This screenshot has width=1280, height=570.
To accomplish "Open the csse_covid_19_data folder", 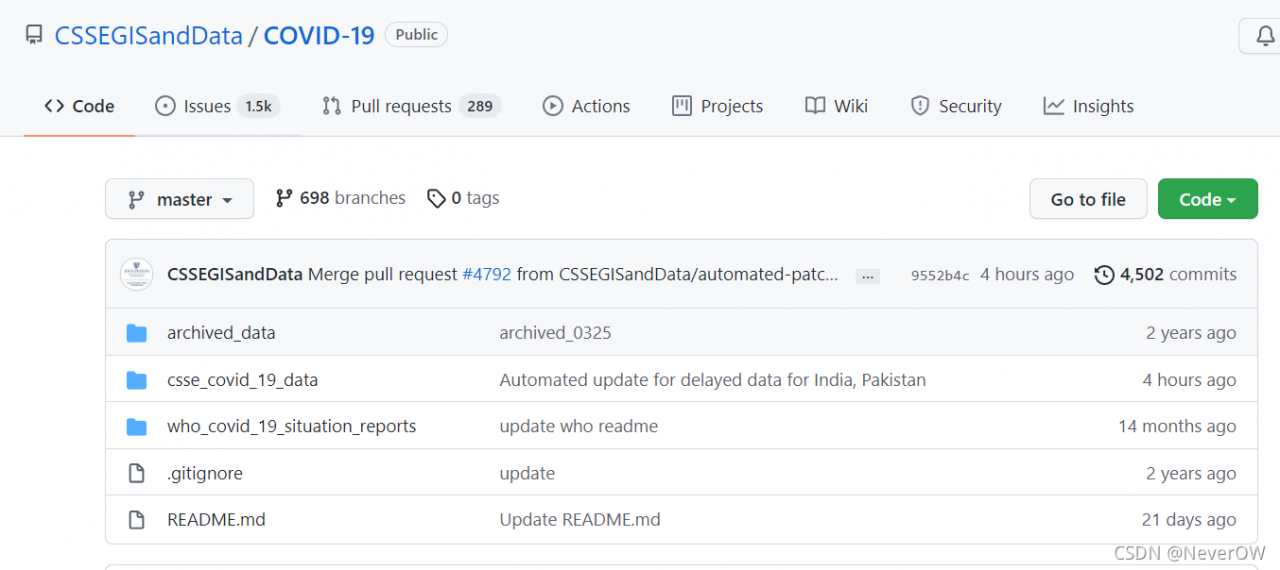I will pyautogui.click(x=243, y=380).
